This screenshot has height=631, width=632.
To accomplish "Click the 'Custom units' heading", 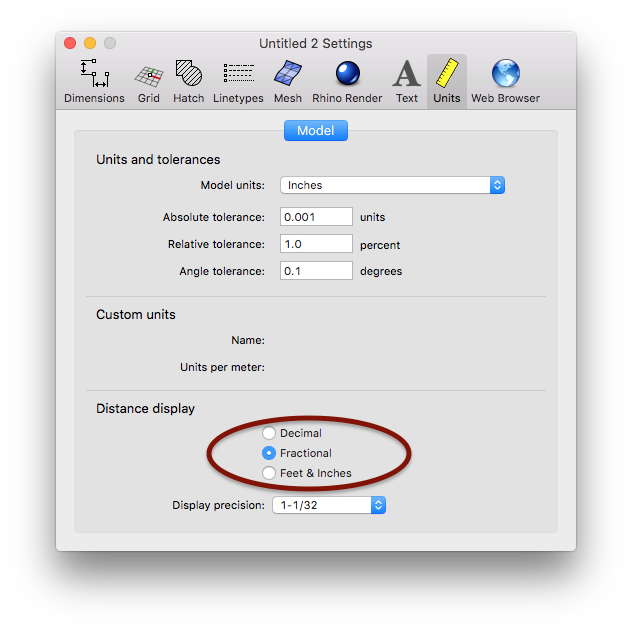I will (136, 314).
